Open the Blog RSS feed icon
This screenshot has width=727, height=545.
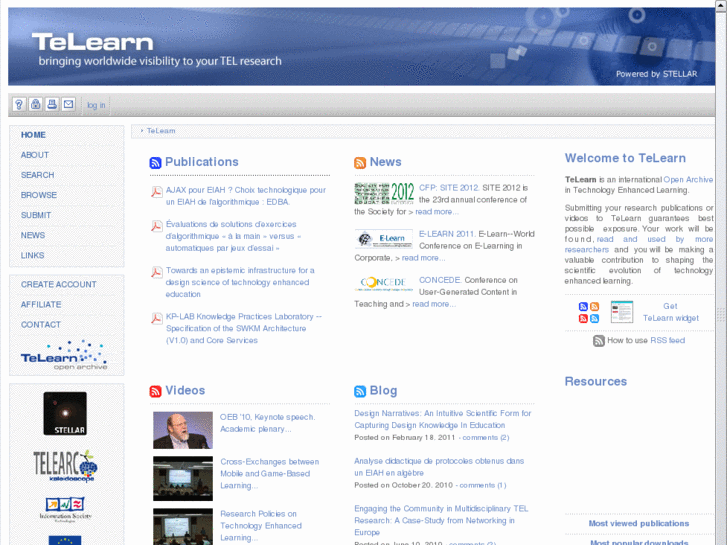[360, 391]
